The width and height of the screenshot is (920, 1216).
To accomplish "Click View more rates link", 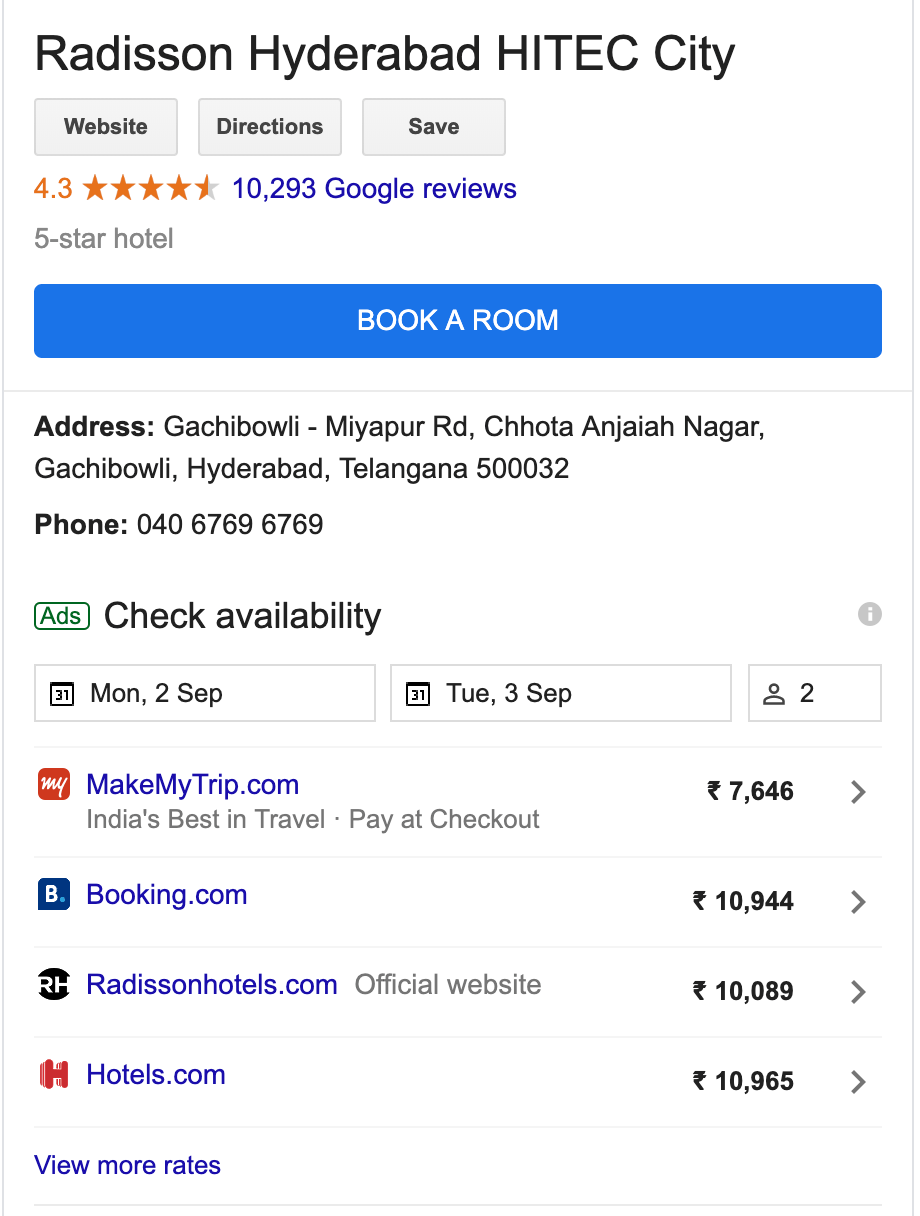I will (x=128, y=1165).
